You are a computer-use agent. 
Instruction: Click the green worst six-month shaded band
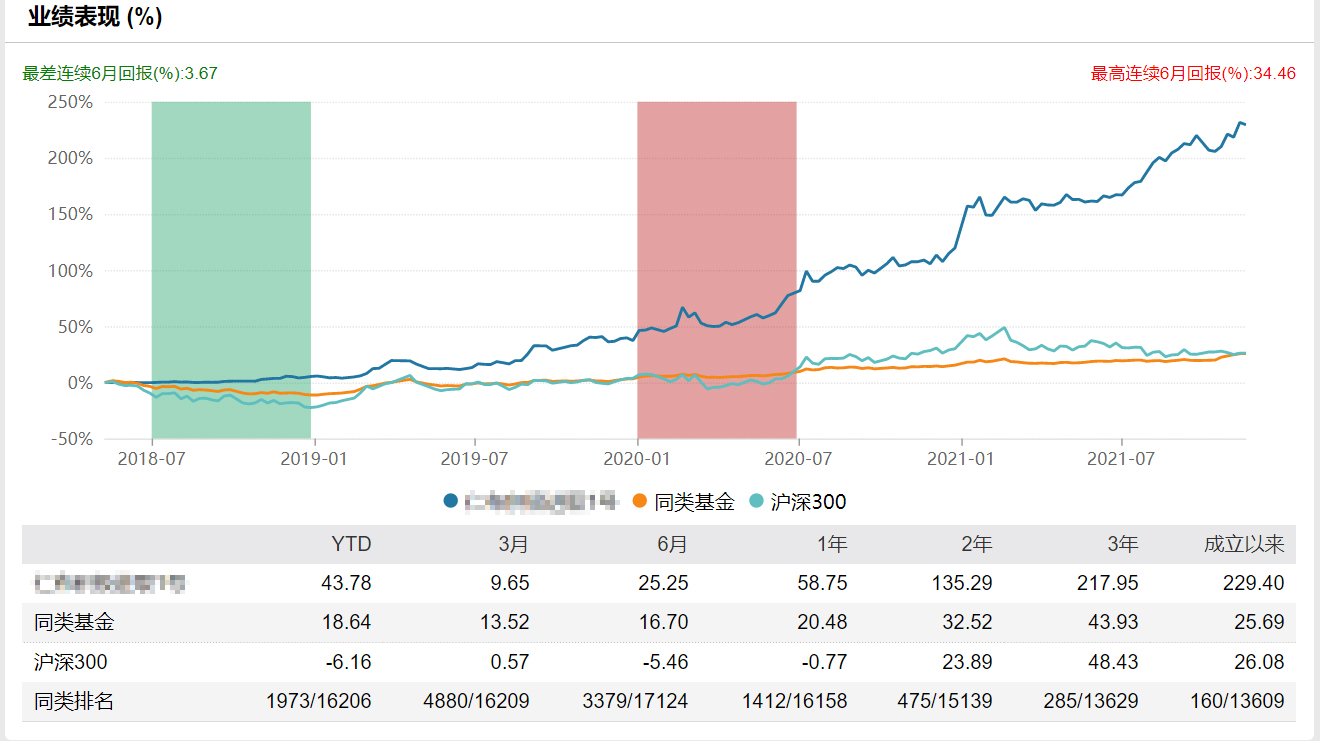(231, 270)
